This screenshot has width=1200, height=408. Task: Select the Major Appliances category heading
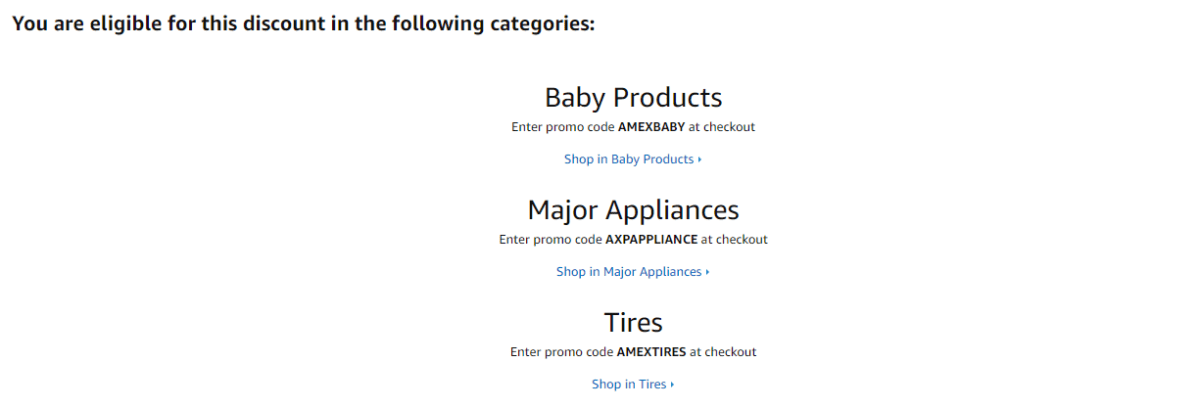point(633,210)
